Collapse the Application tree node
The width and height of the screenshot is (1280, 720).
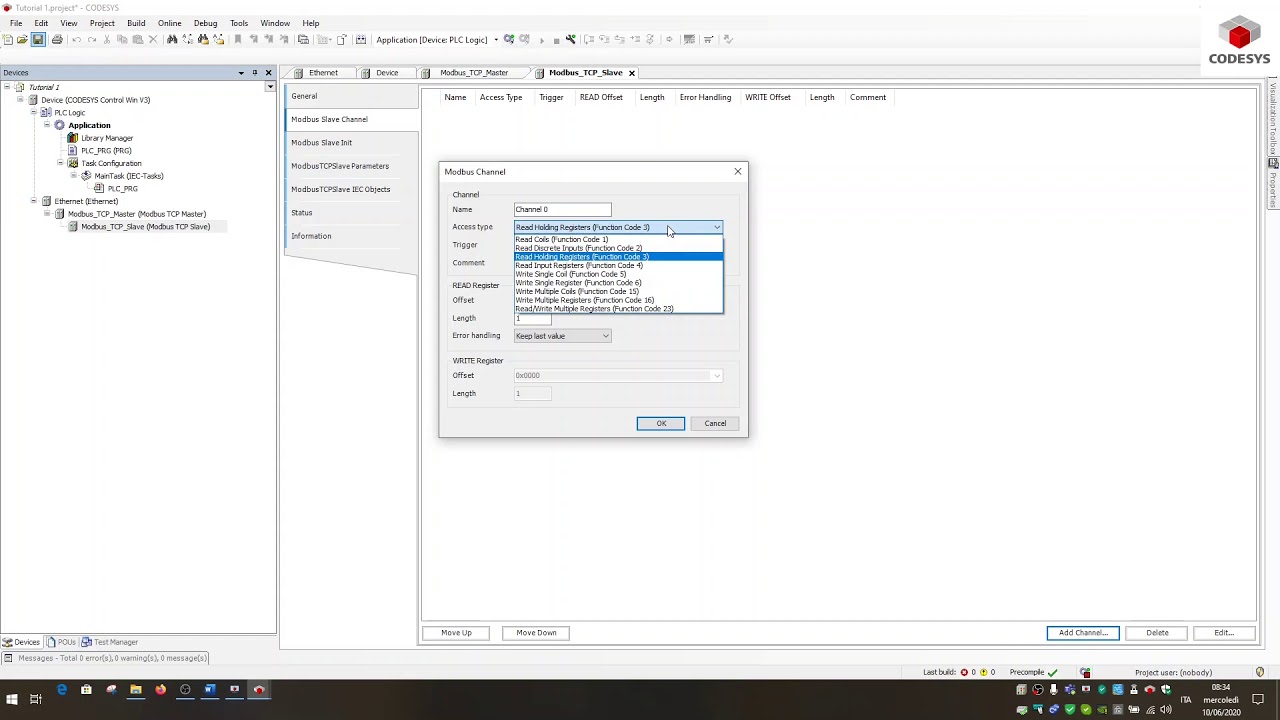point(46,125)
